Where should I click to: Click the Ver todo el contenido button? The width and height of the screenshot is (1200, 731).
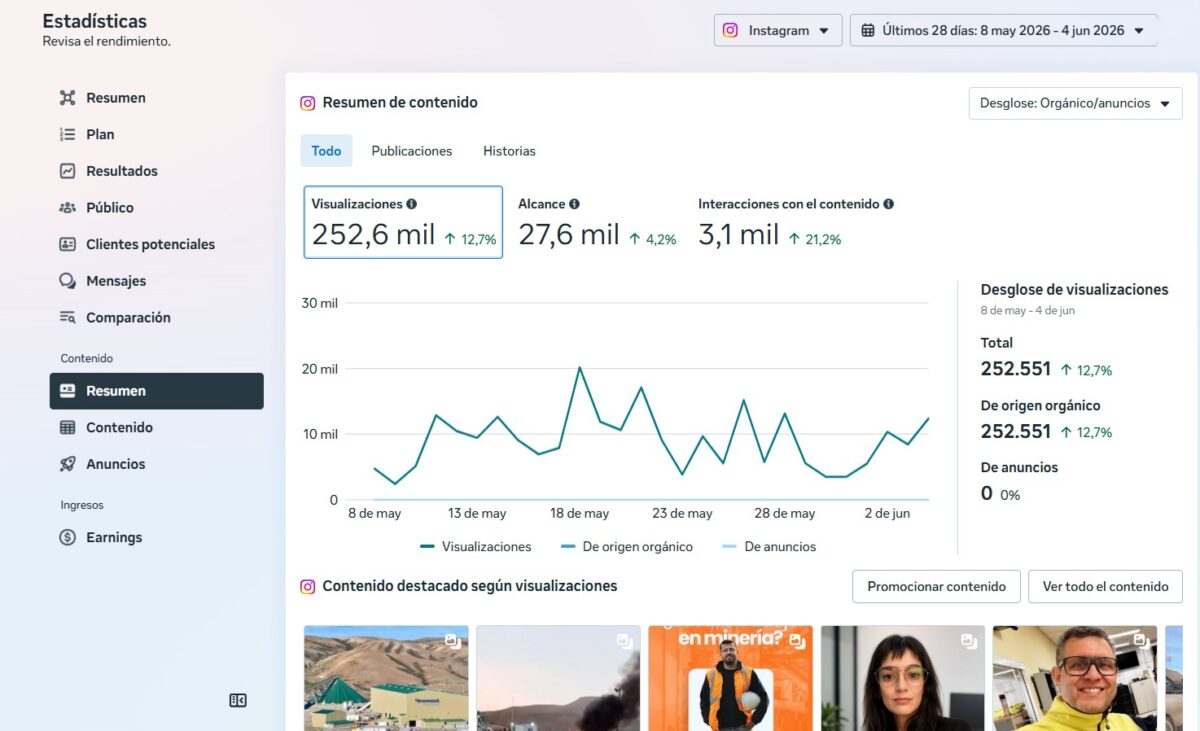[x=1106, y=587]
